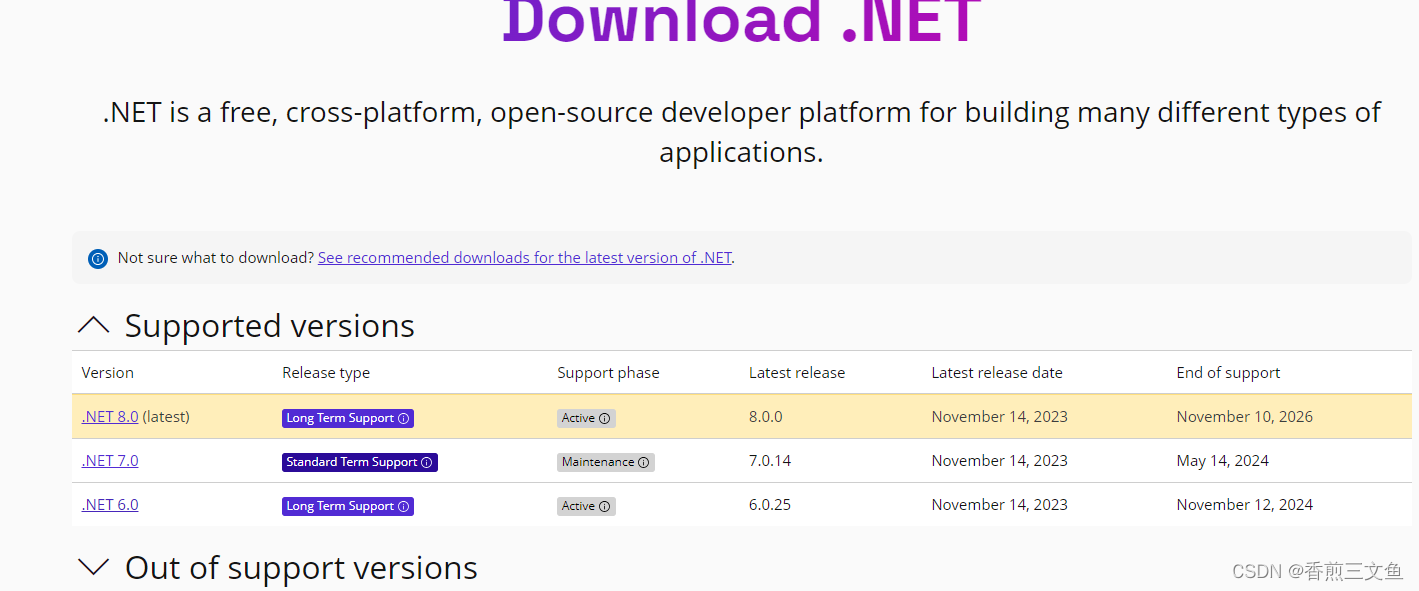
Task: Click the Standard Term Support badge
Action: 360,462
